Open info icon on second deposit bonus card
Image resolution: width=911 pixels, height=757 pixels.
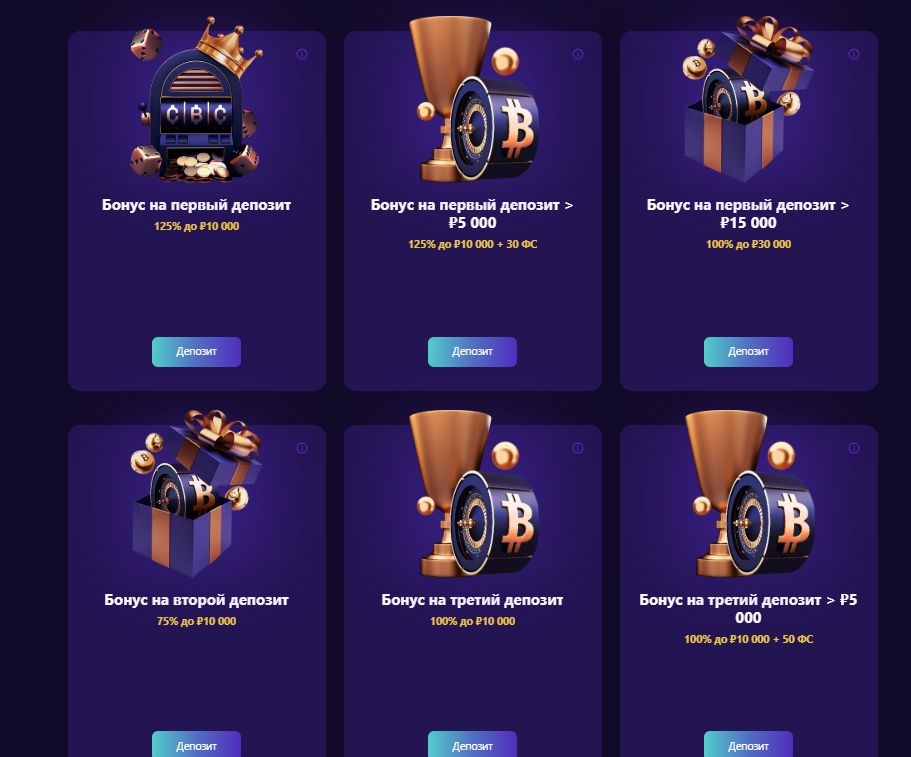pos(302,448)
